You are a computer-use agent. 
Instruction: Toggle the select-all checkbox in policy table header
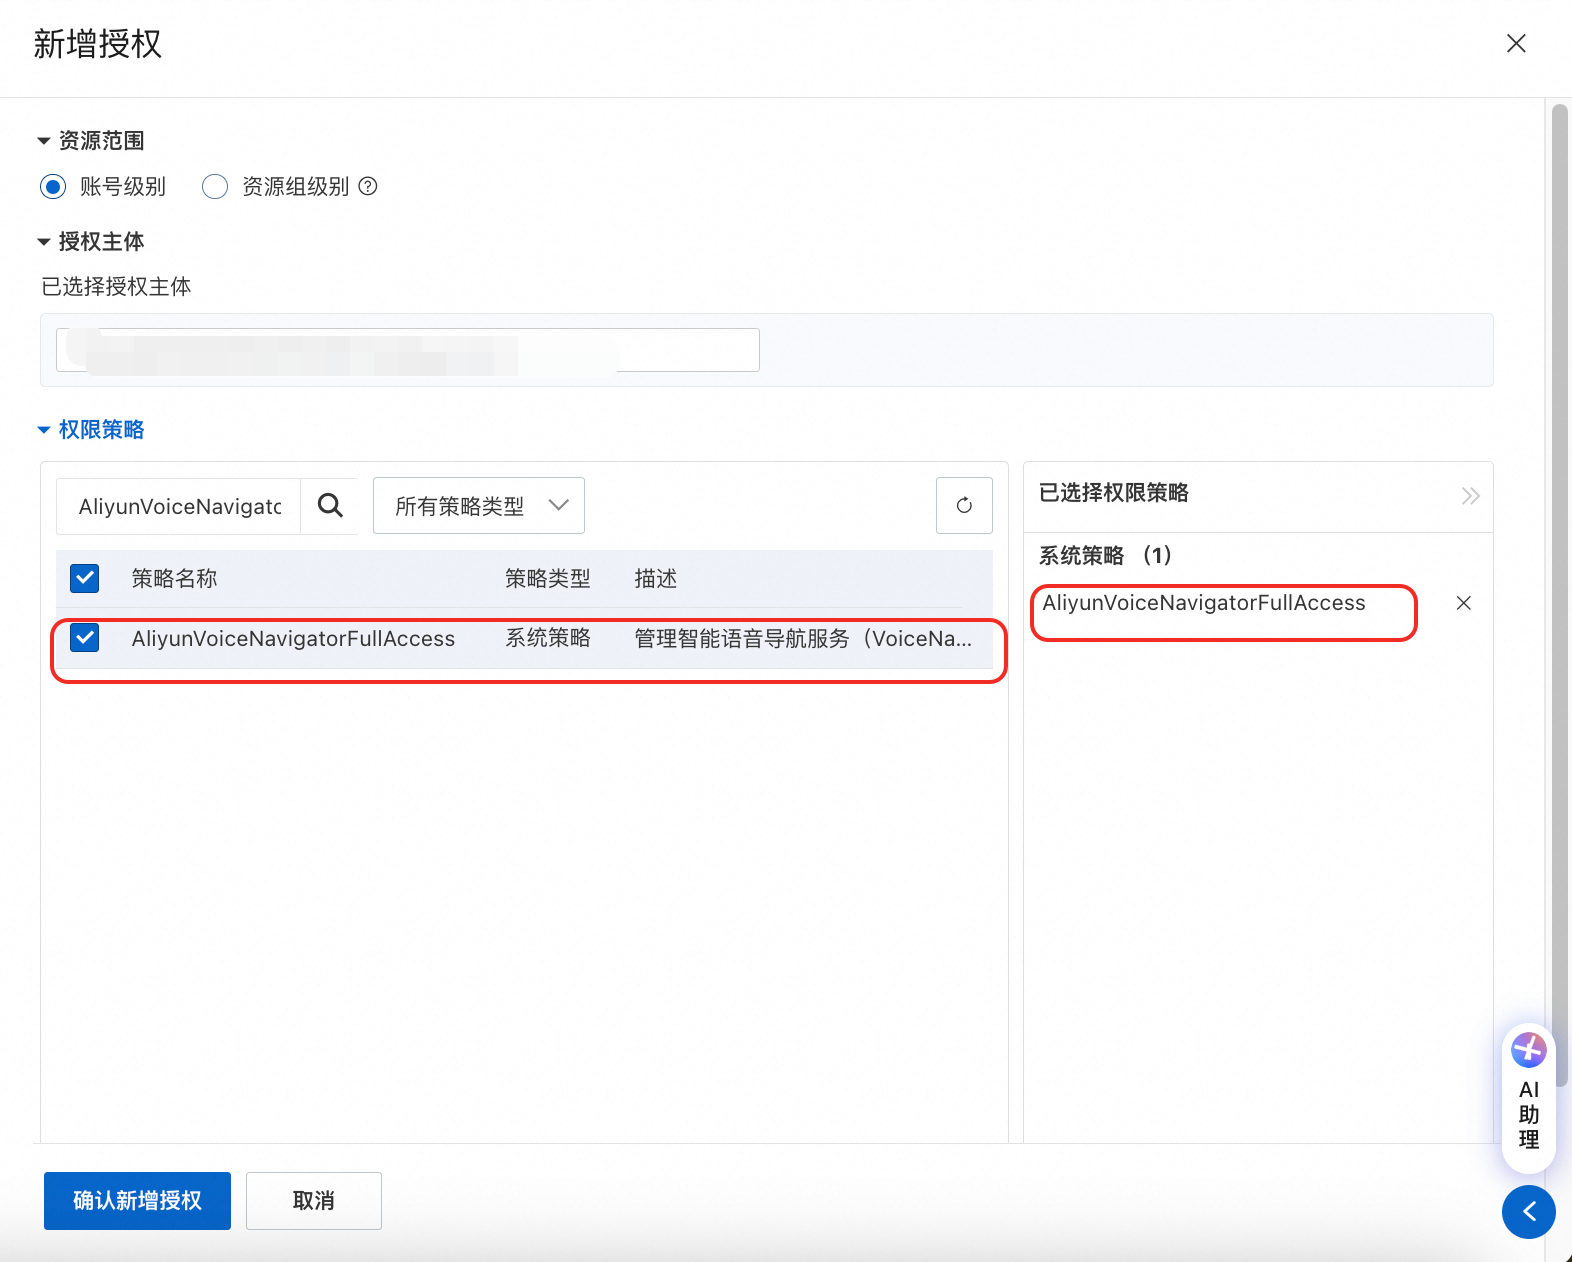tap(85, 578)
